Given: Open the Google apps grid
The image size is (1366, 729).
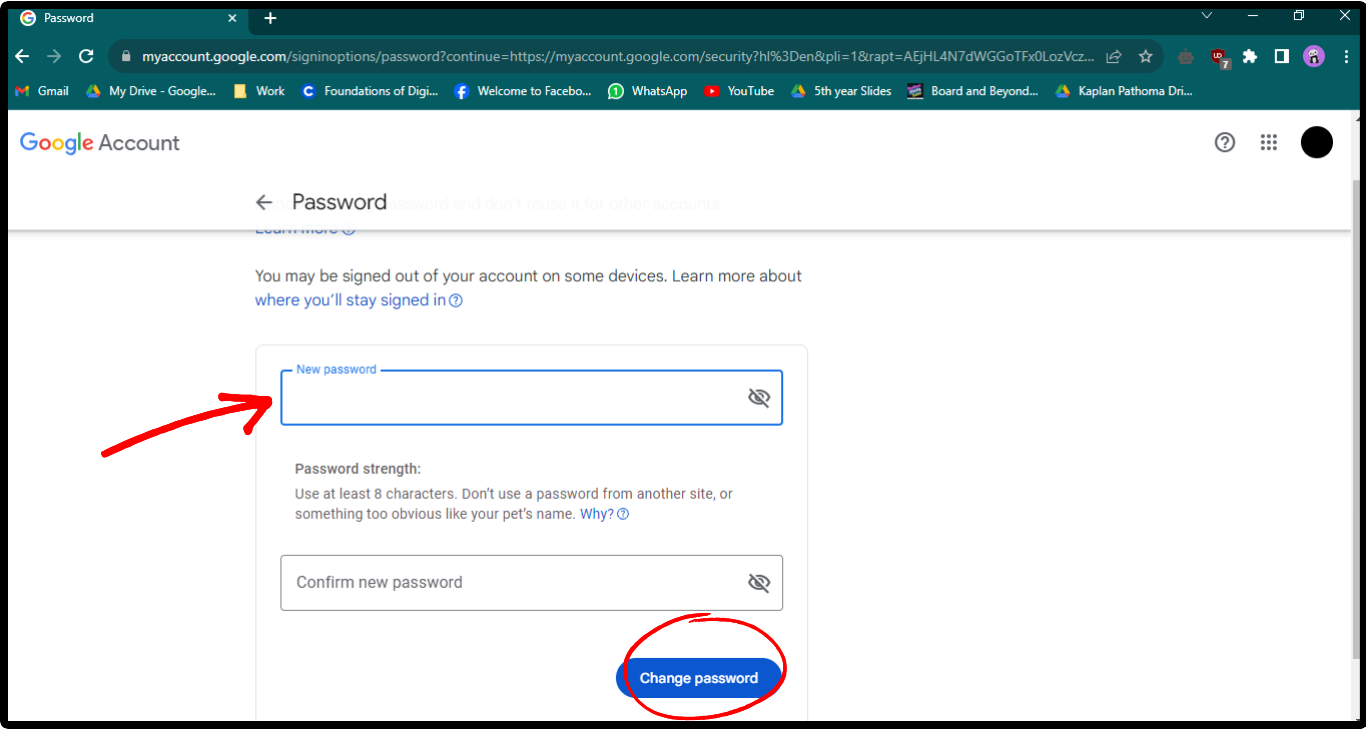Looking at the screenshot, I should coord(1269,142).
